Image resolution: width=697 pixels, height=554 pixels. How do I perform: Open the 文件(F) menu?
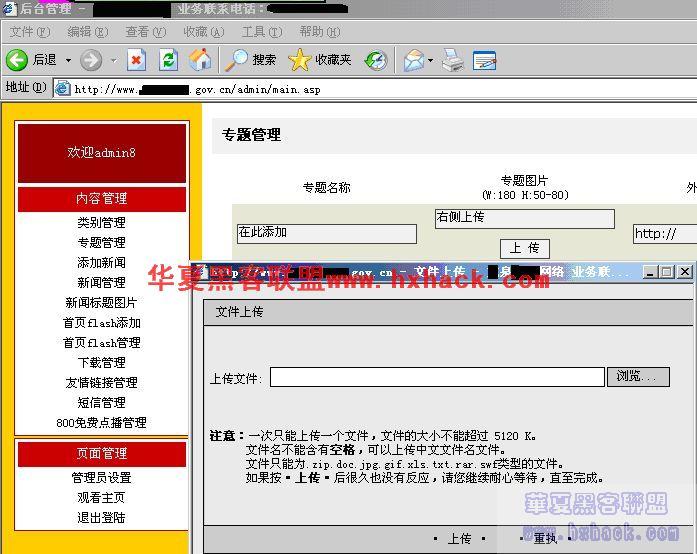pyautogui.click(x=29, y=32)
